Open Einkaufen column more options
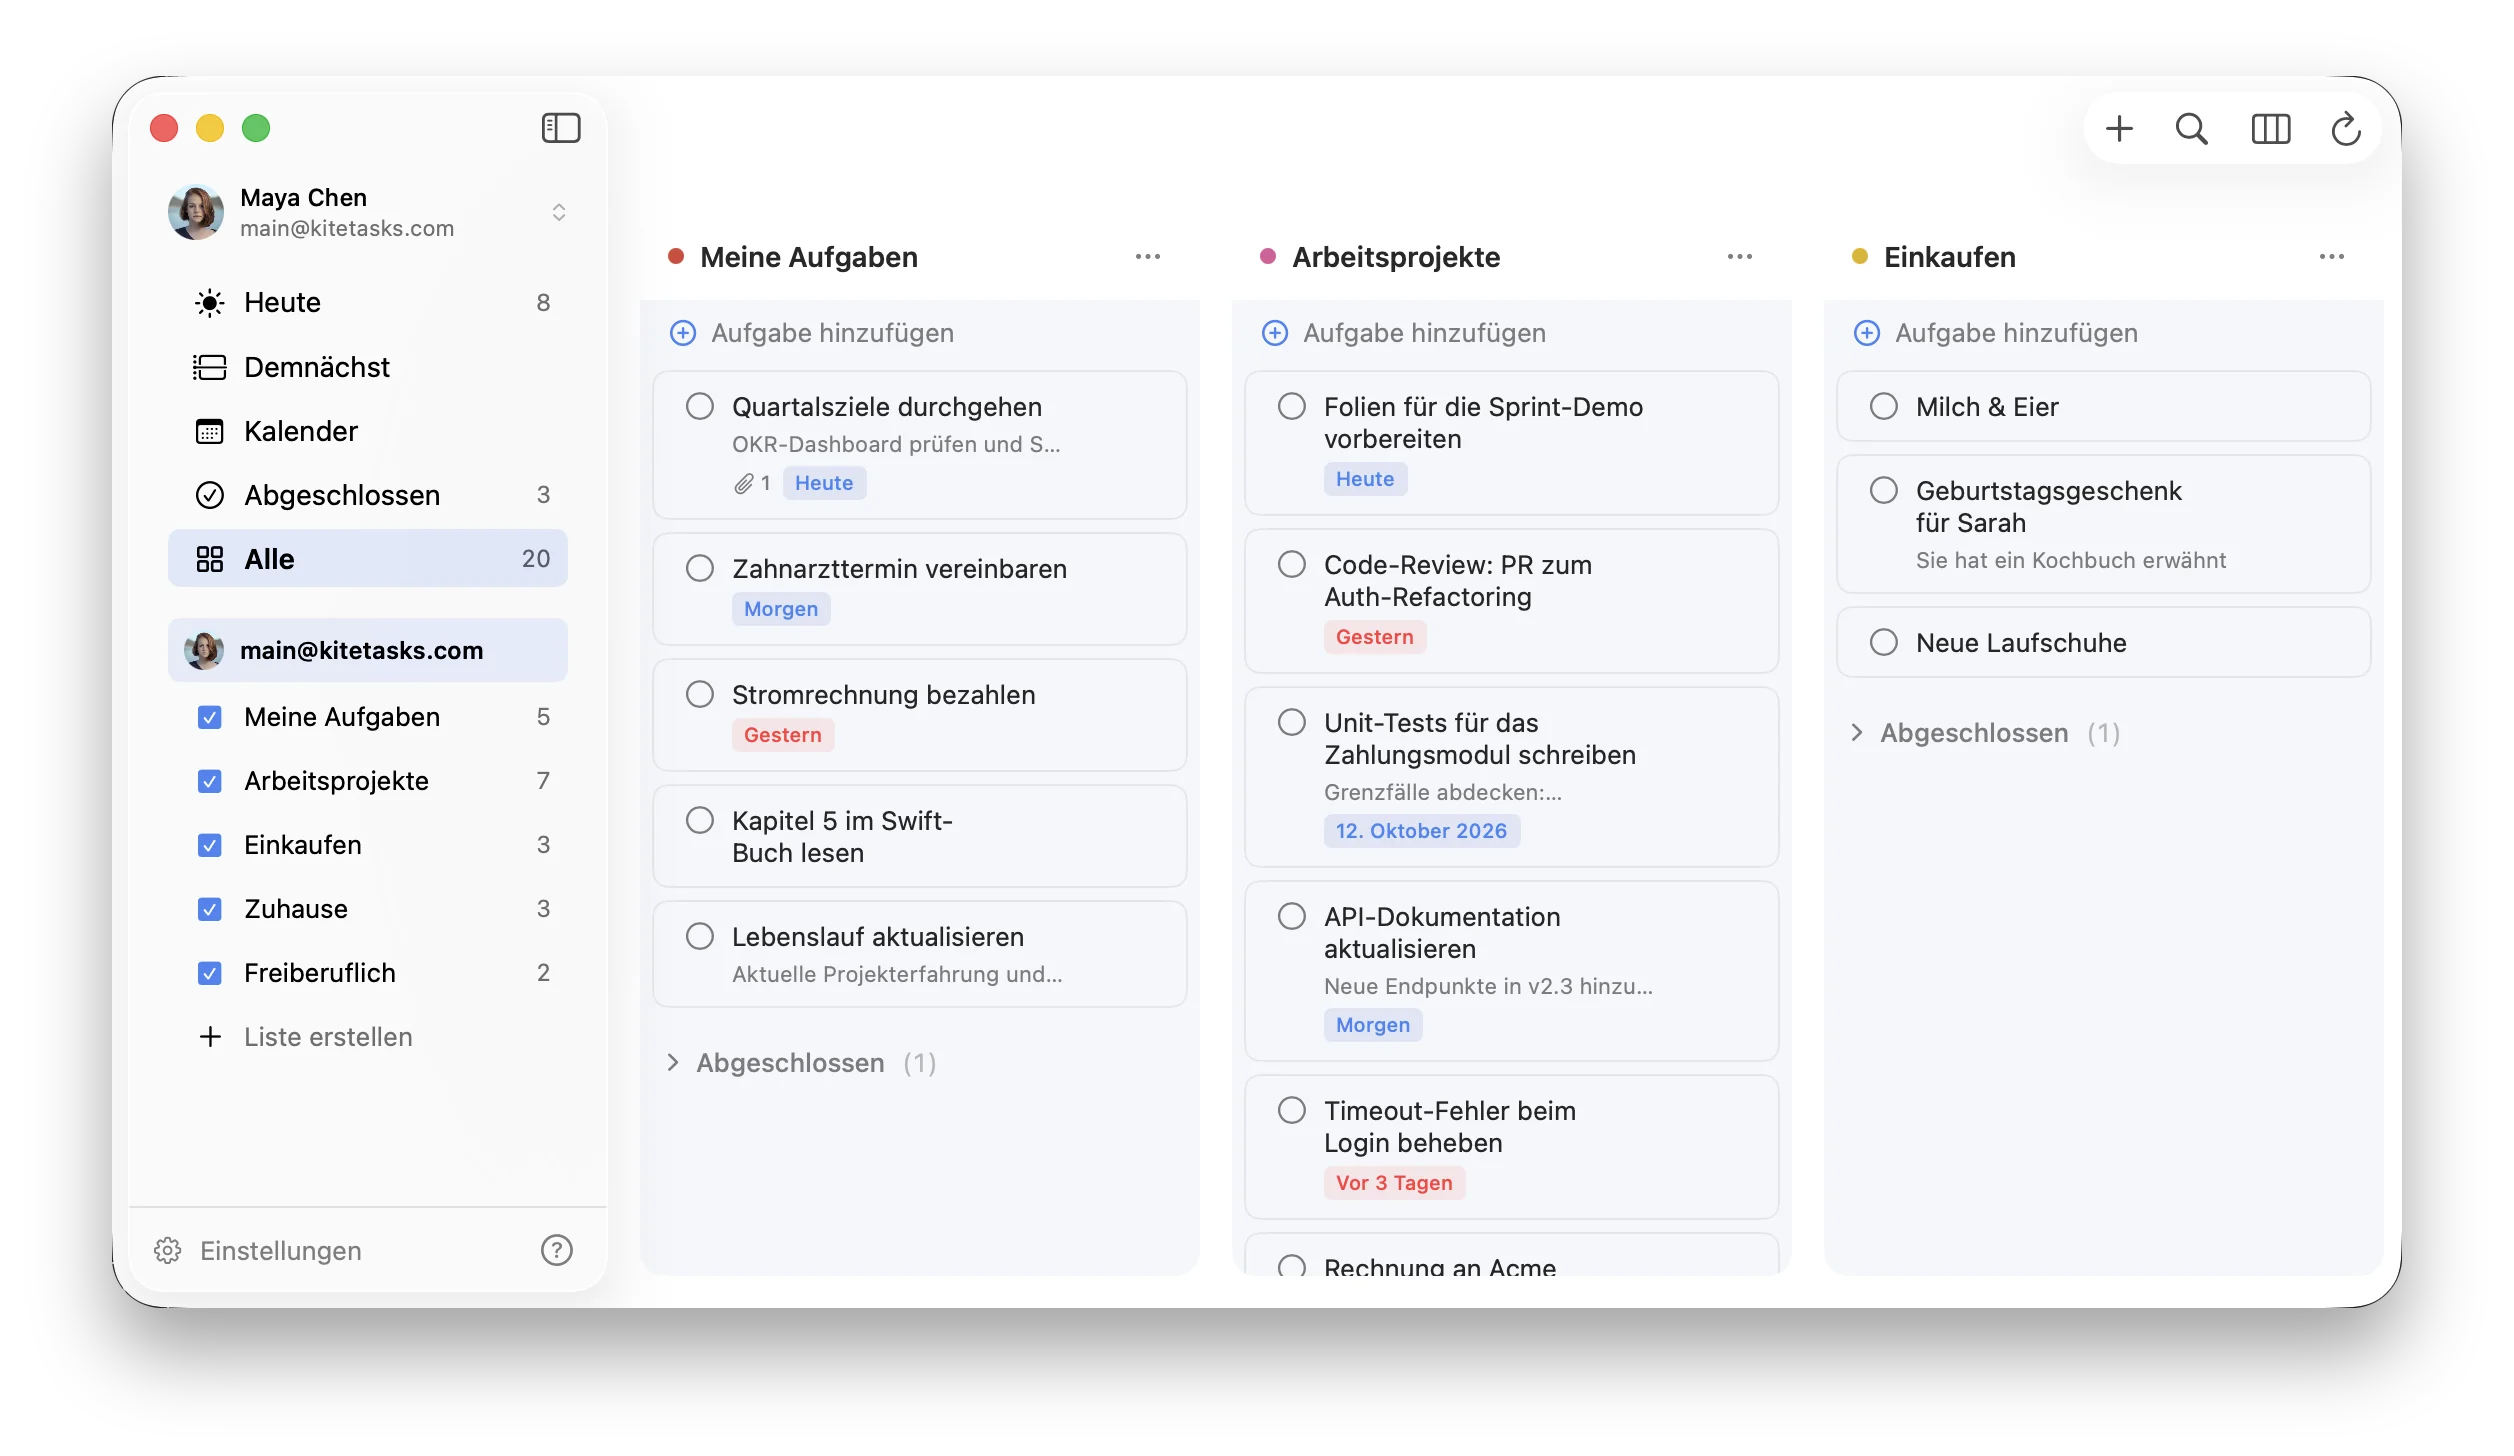Screen dimensions: 2514x1456 point(2332,257)
